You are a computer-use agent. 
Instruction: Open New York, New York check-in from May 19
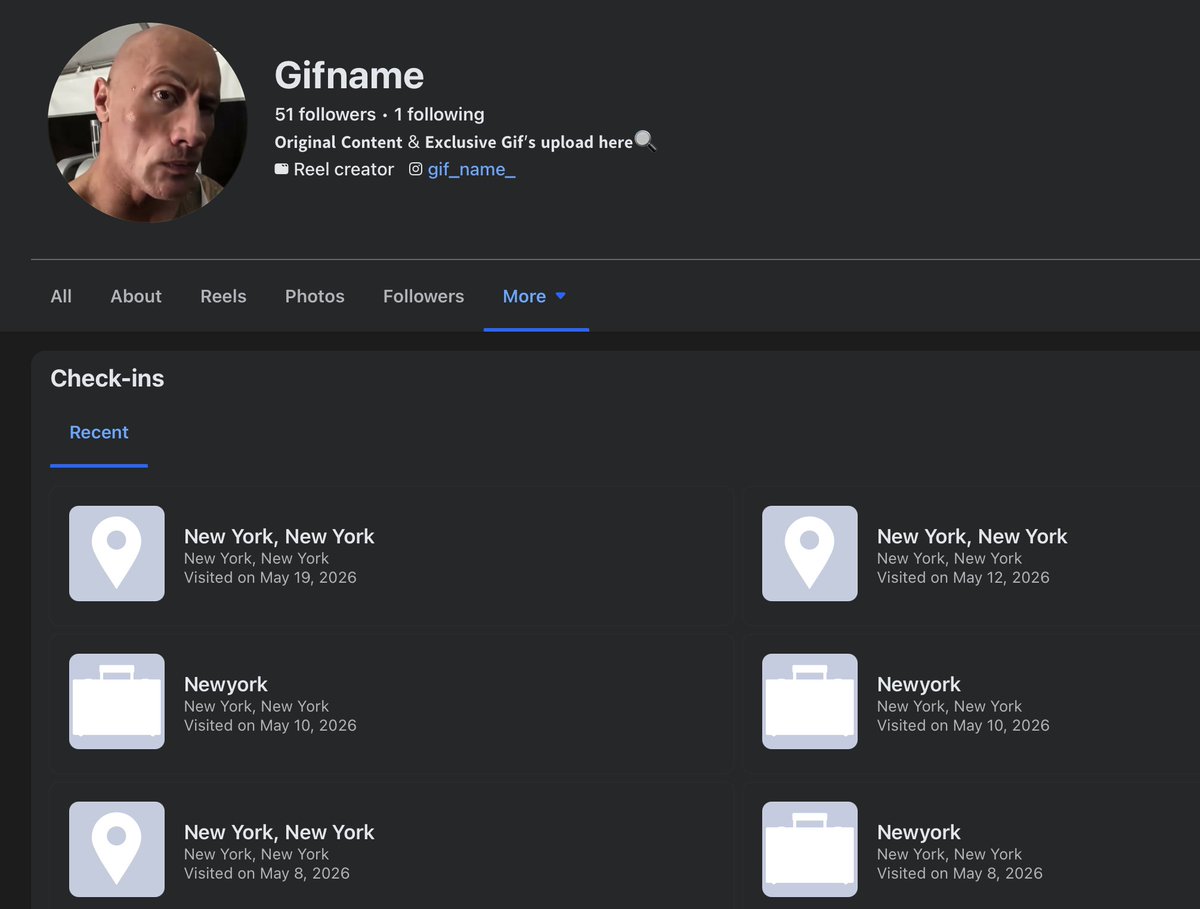click(x=279, y=536)
